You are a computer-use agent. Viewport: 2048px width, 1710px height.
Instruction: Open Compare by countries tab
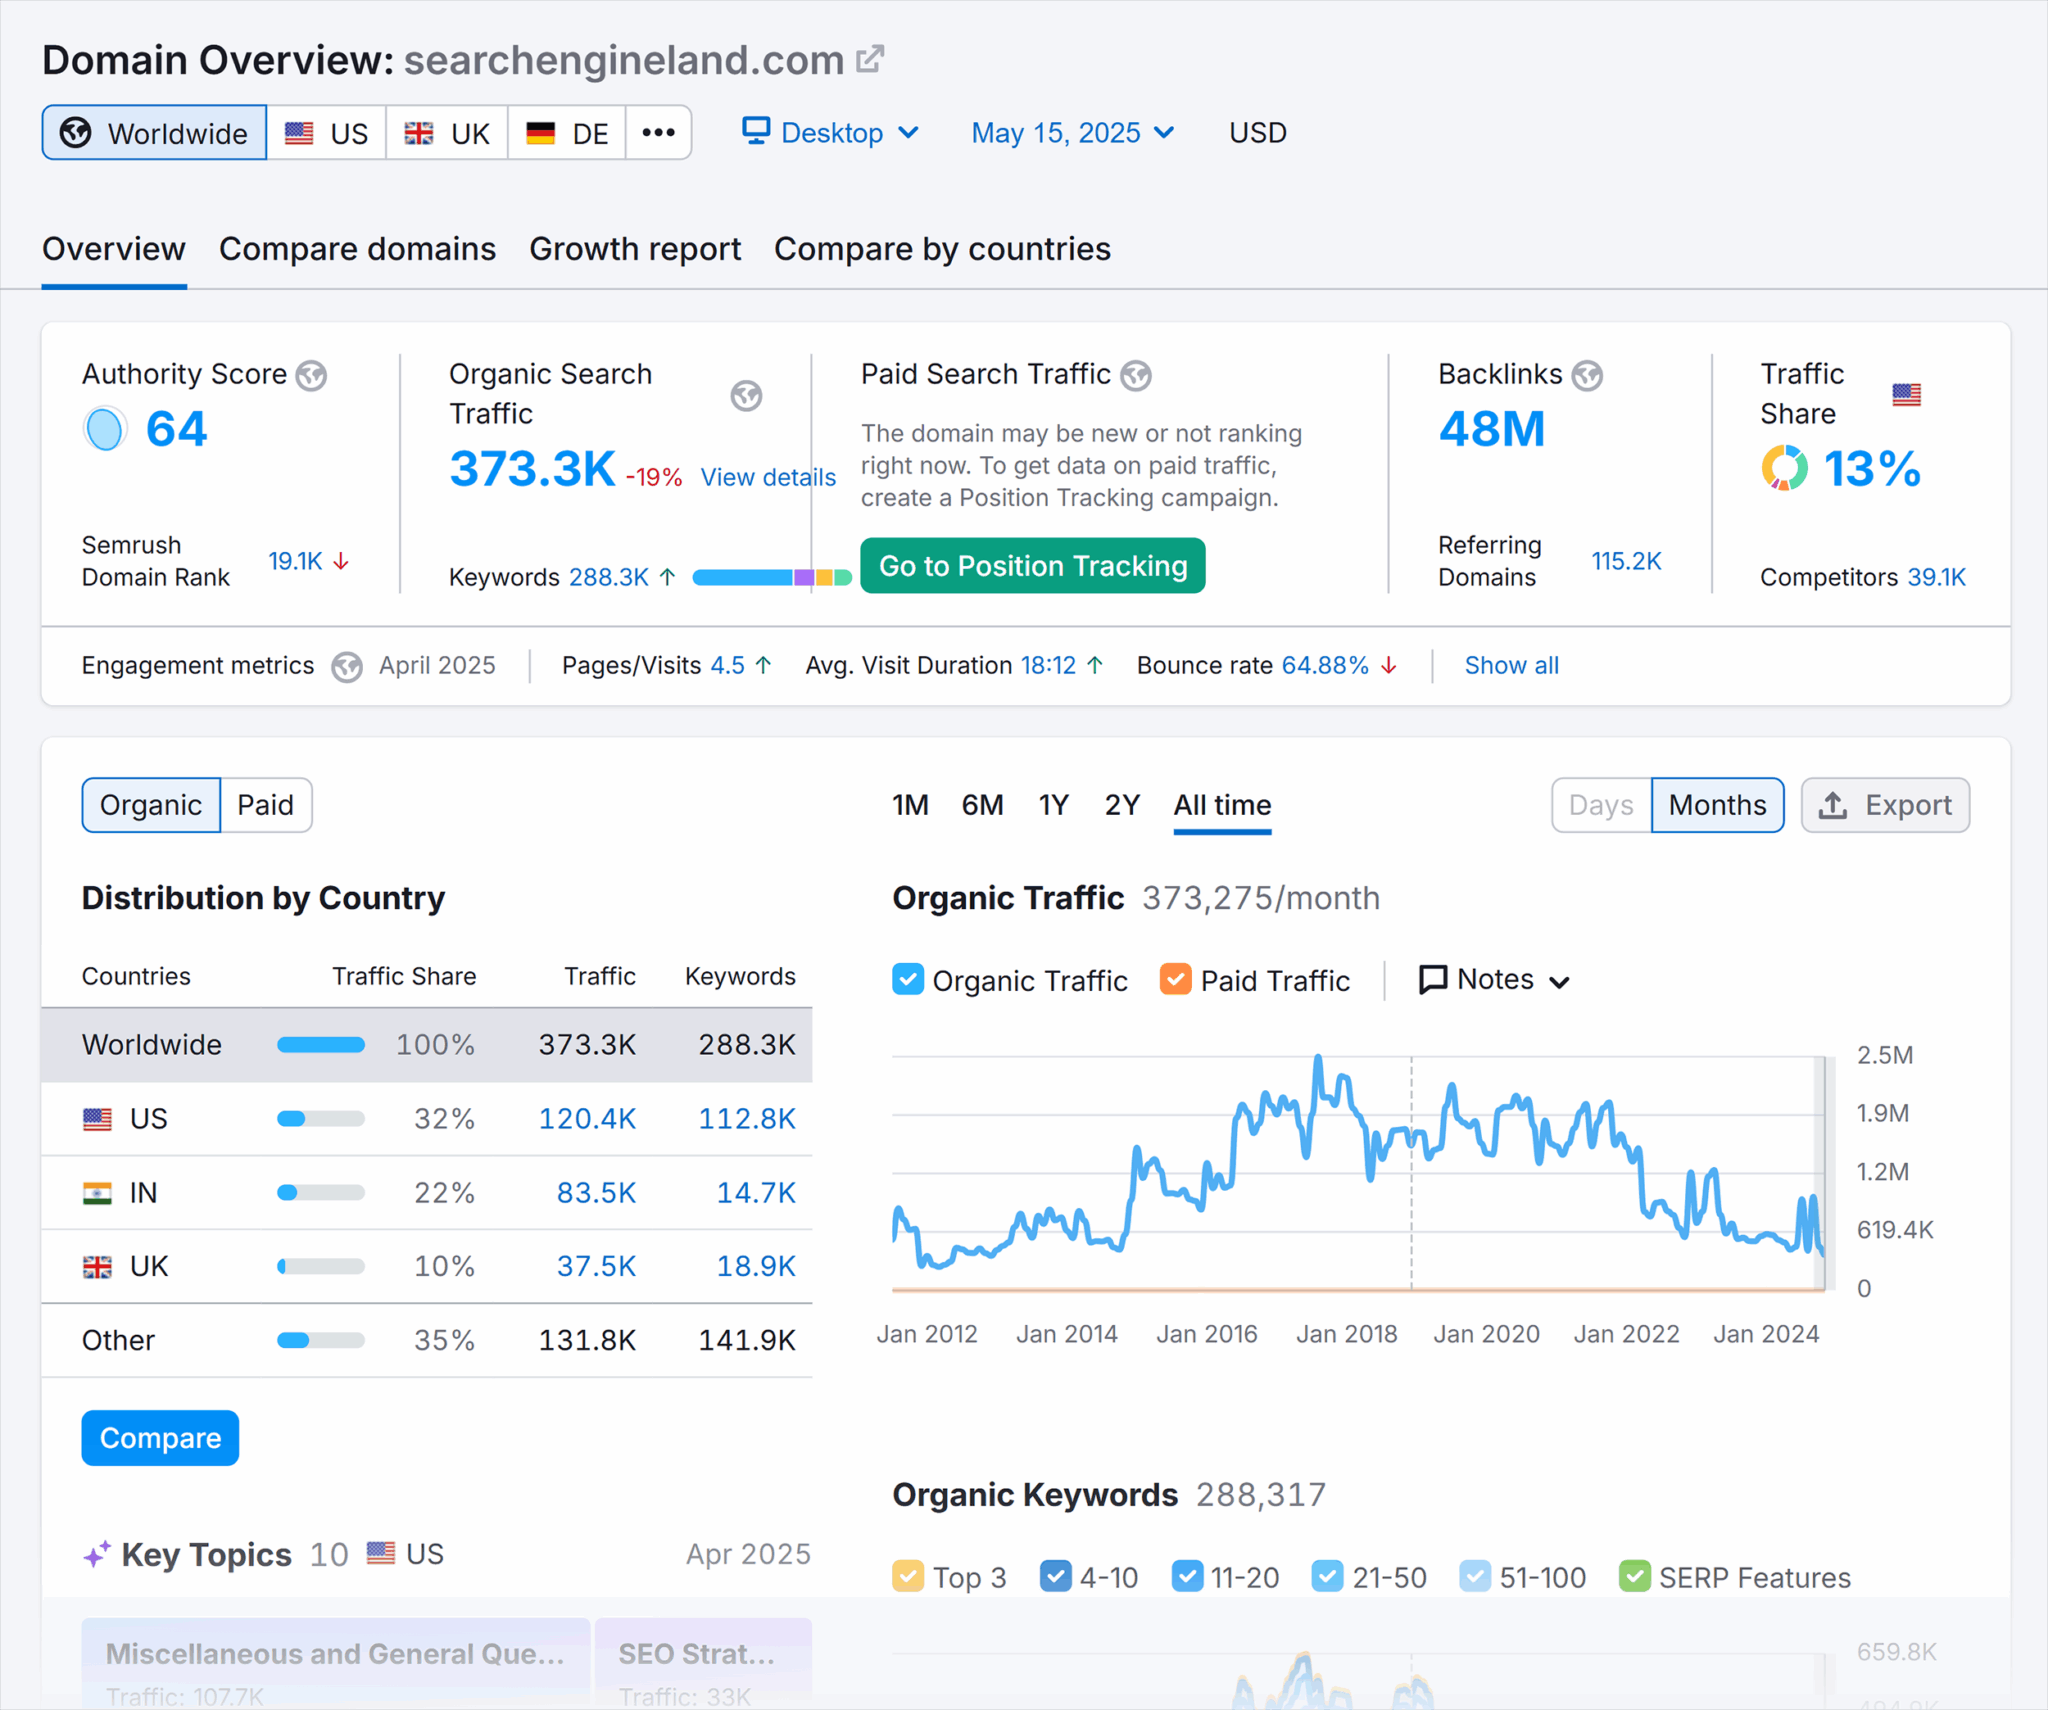pos(942,248)
